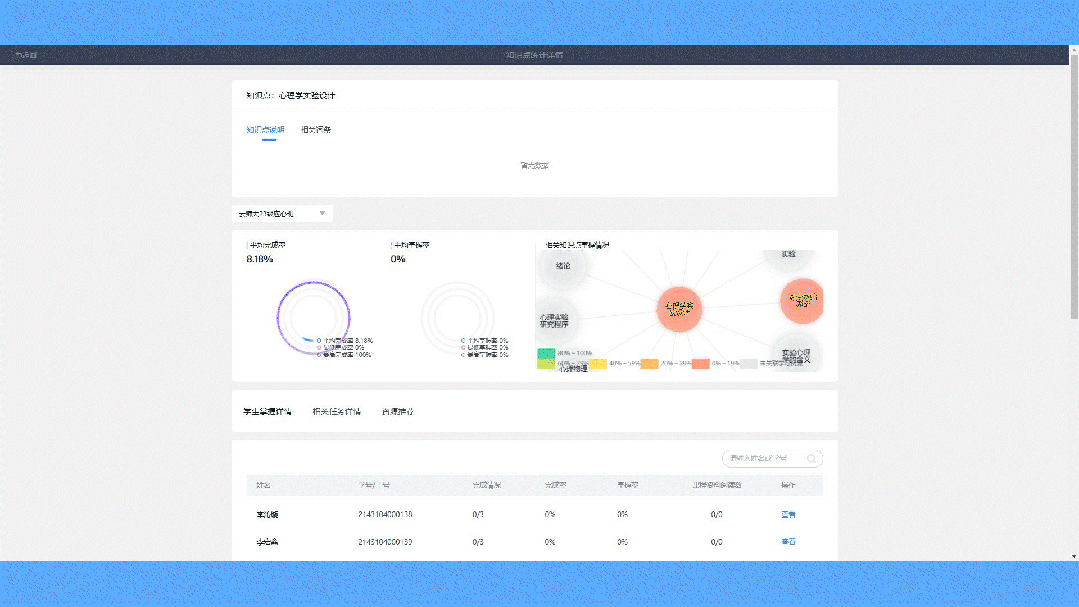Viewport: 1079px width, 607px height.
Task: Click the gray 结论 node in knowledge graph
Action: (561, 266)
